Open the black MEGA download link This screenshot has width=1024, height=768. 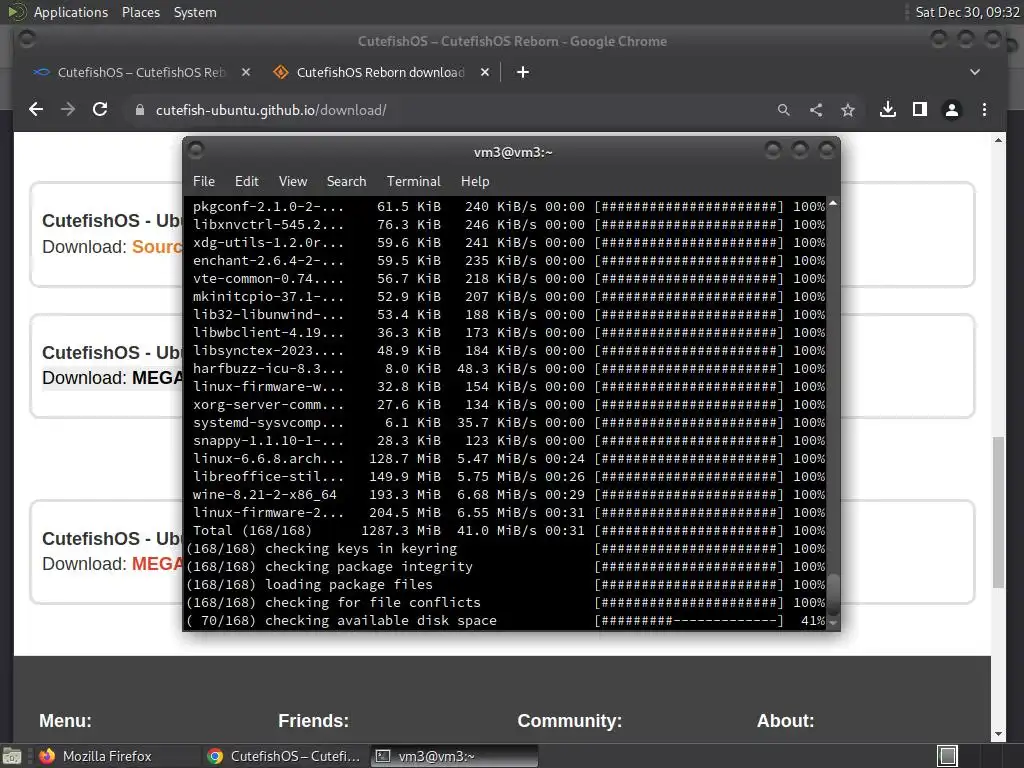157,378
